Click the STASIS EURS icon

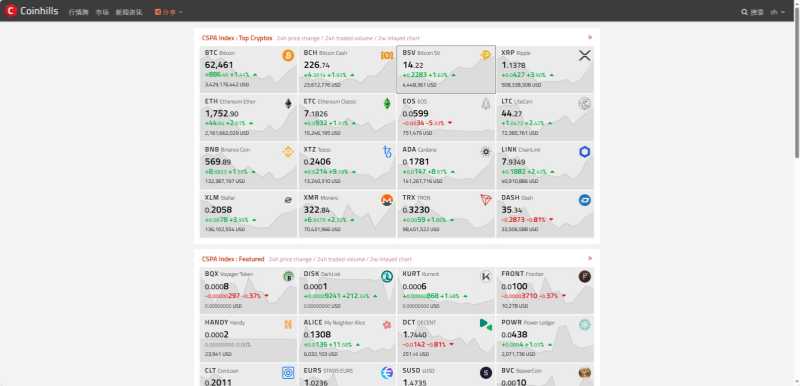(x=387, y=373)
